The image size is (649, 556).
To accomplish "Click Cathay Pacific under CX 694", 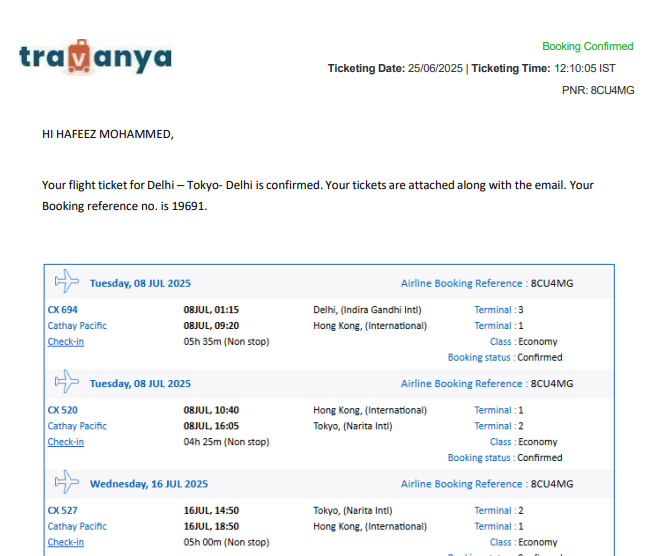I will (x=77, y=326).
